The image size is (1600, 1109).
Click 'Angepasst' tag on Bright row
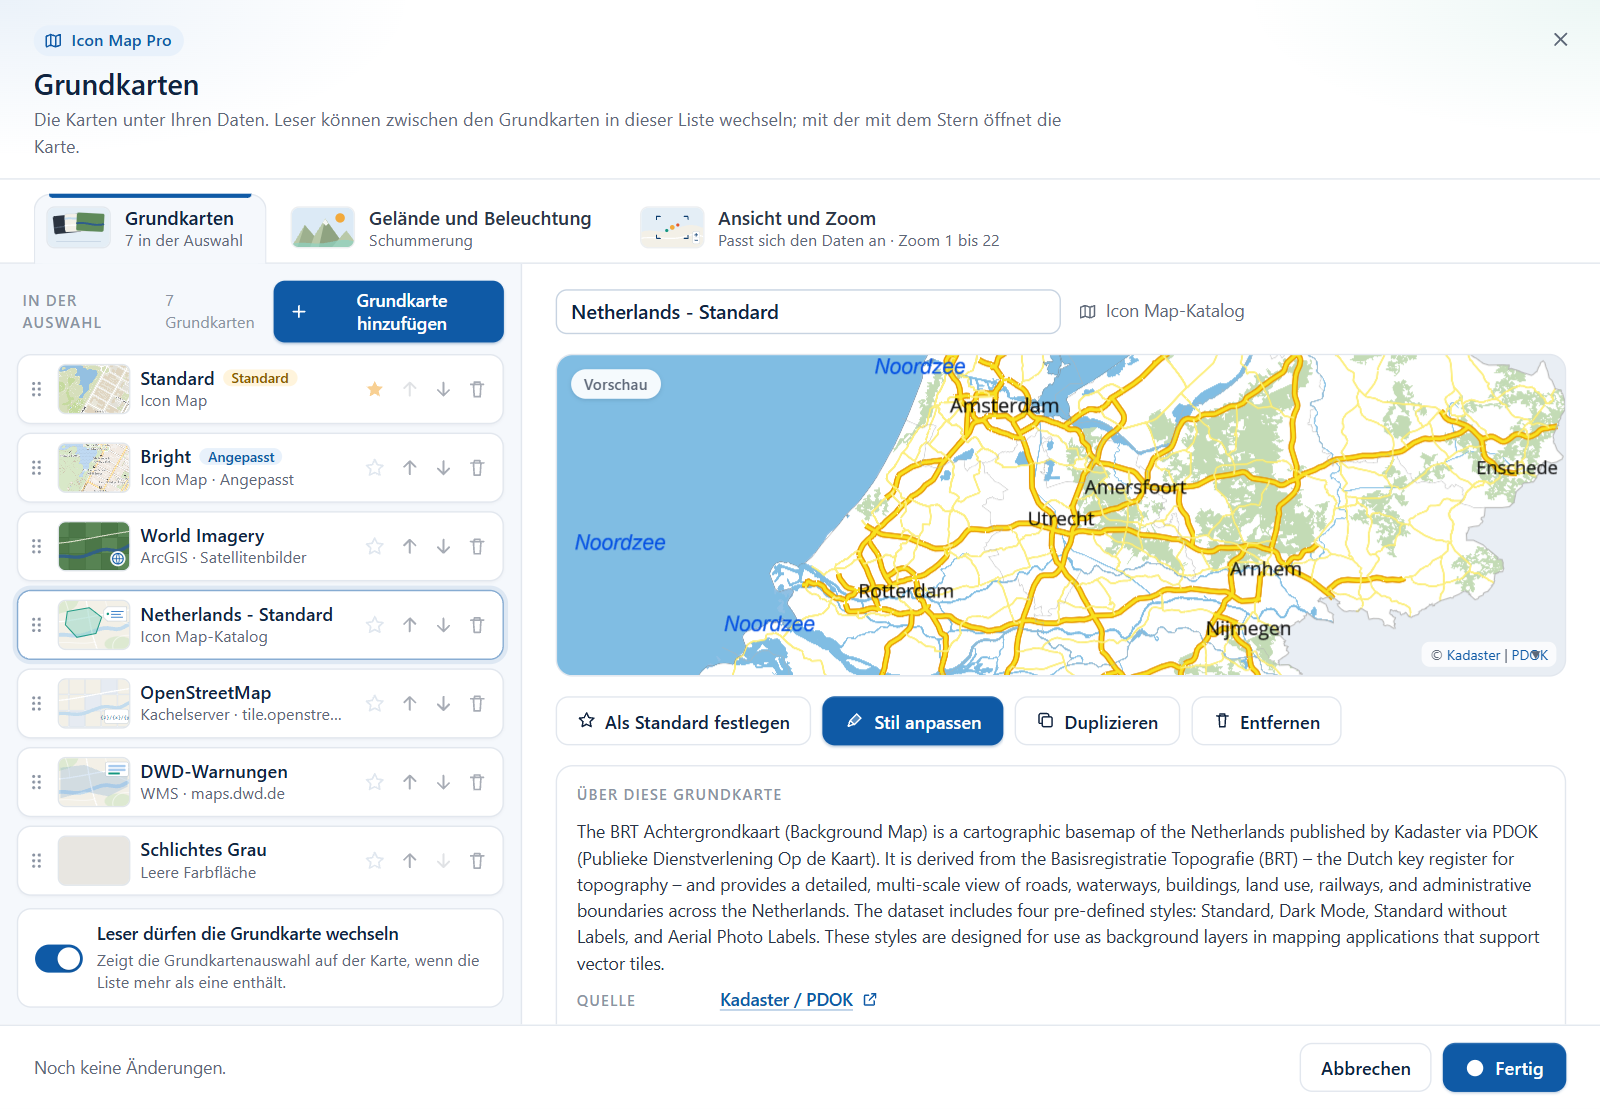[241, 457]
